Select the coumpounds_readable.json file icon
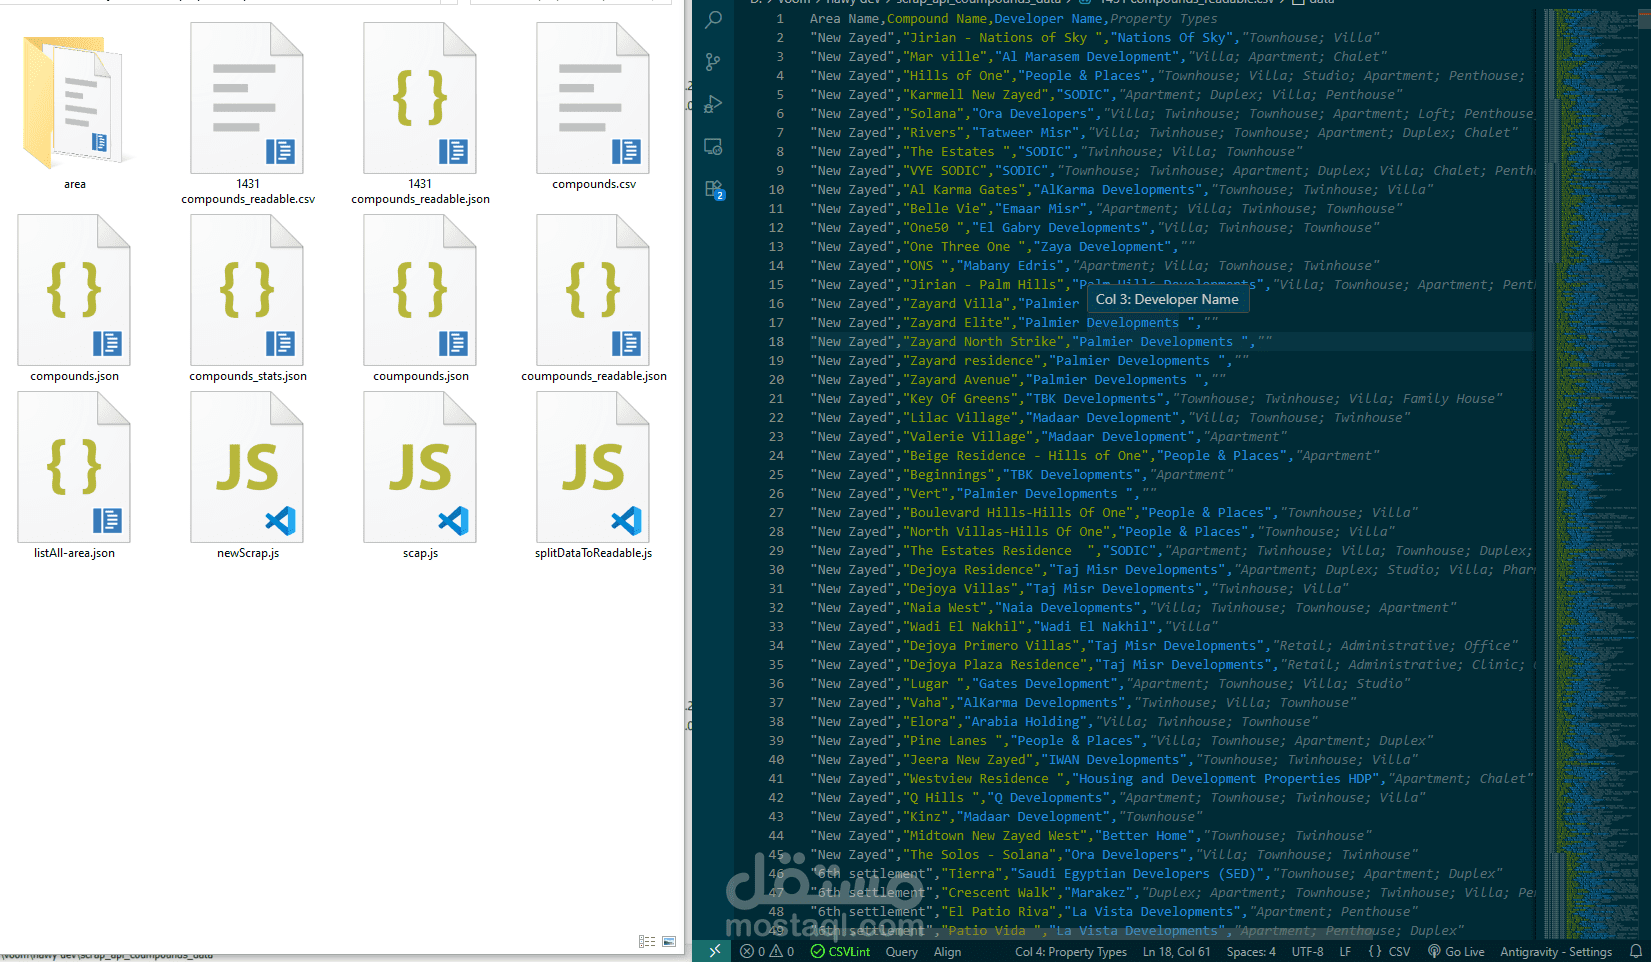Screen dimensions: 1651x962 coord(593,290)
